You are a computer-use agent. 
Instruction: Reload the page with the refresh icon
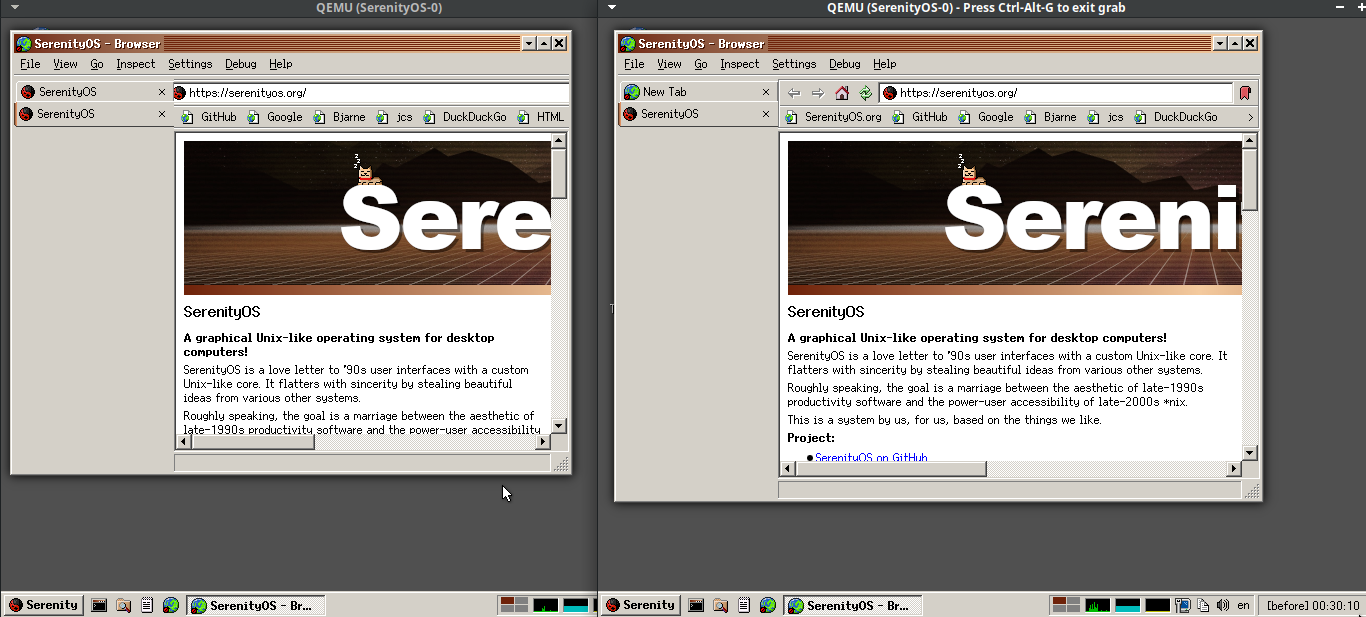point(865,92)
